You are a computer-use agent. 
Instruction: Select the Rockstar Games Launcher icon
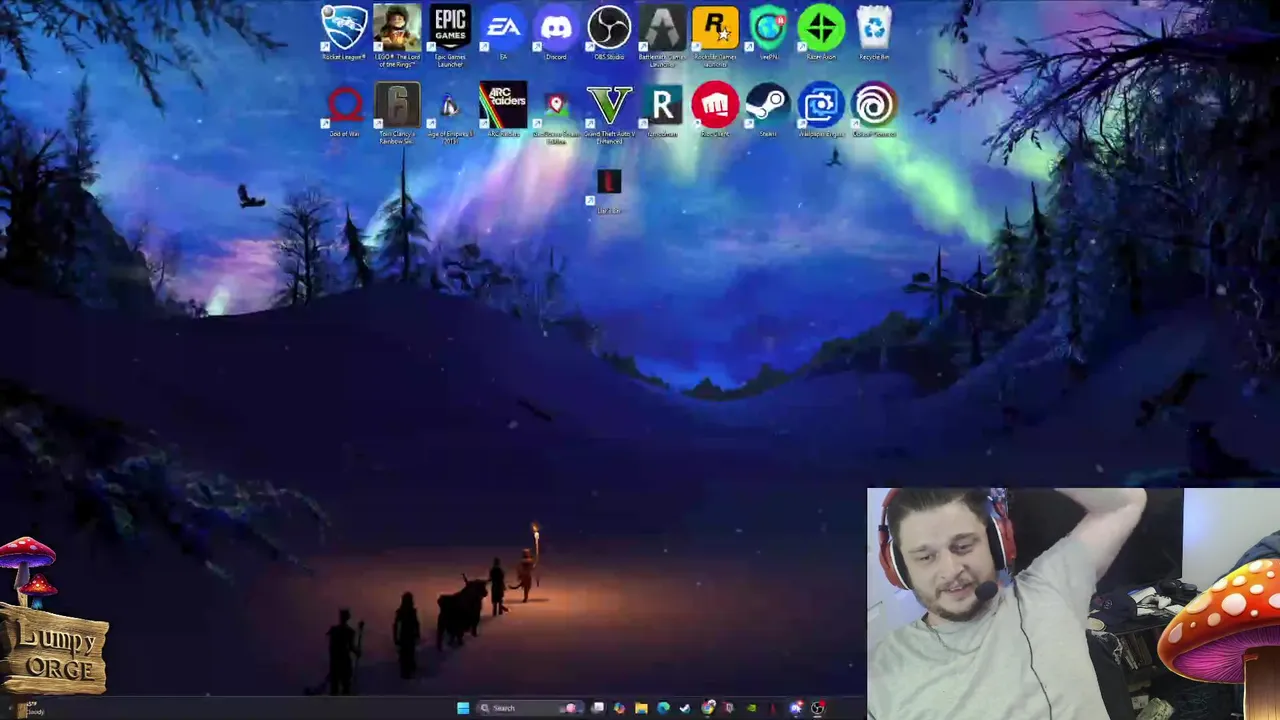pos(715,37)
